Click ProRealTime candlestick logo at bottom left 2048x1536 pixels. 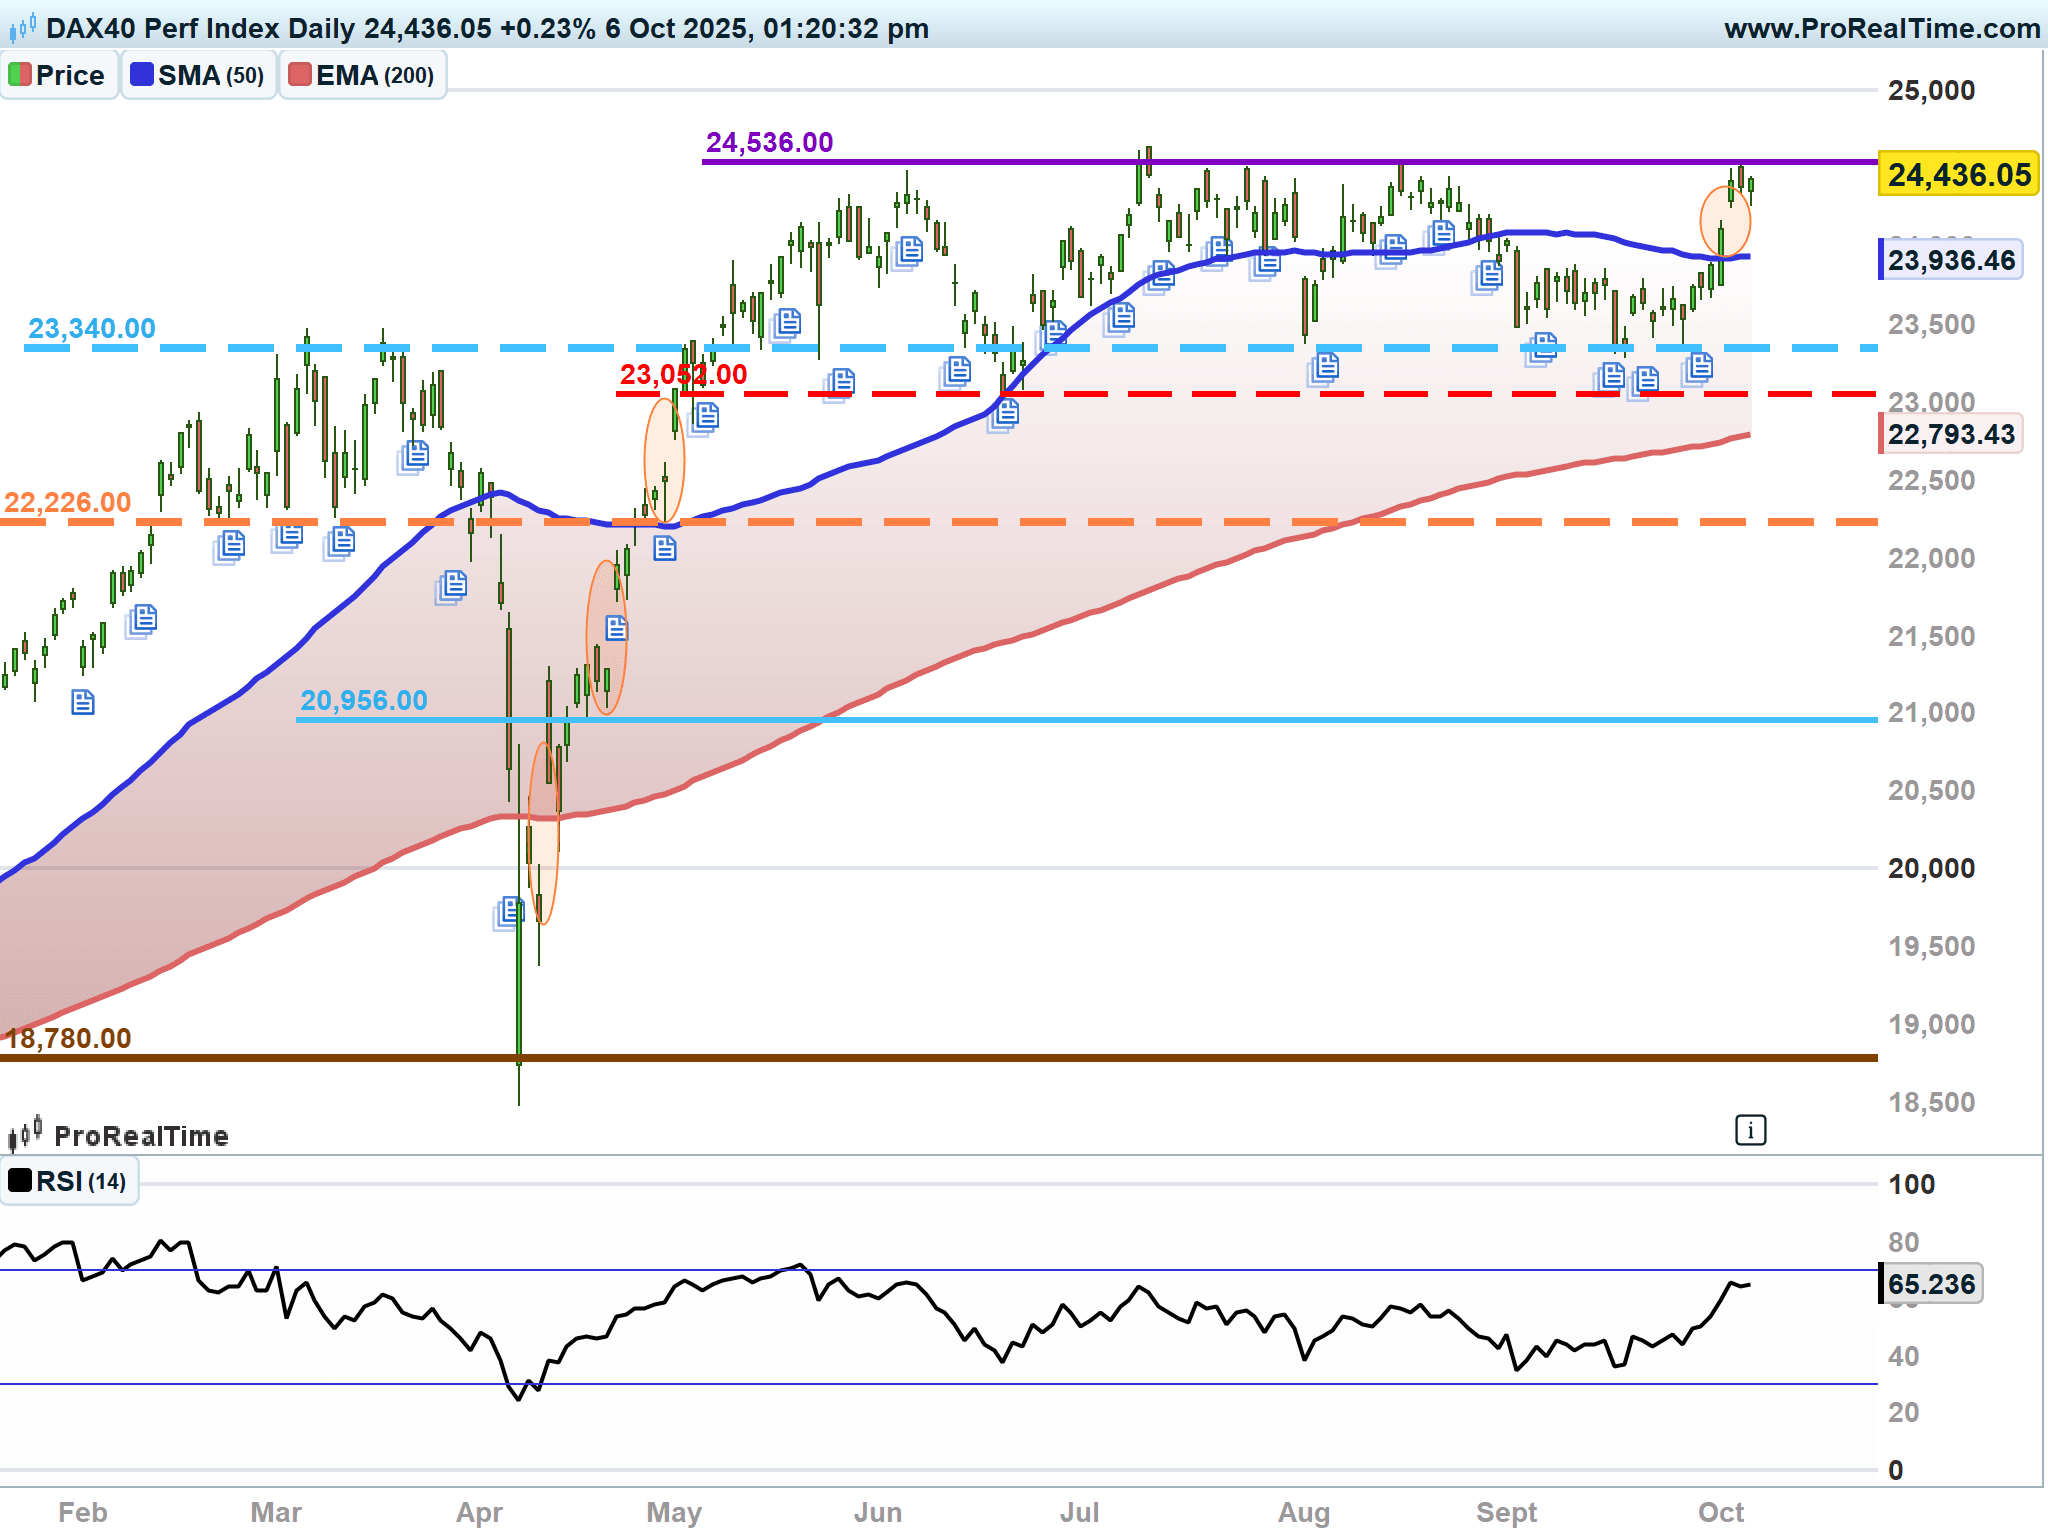pos(25,1134)
